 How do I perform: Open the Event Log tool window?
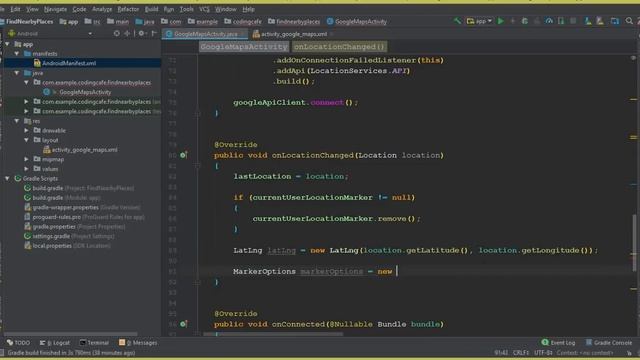[x=558, y=343]
